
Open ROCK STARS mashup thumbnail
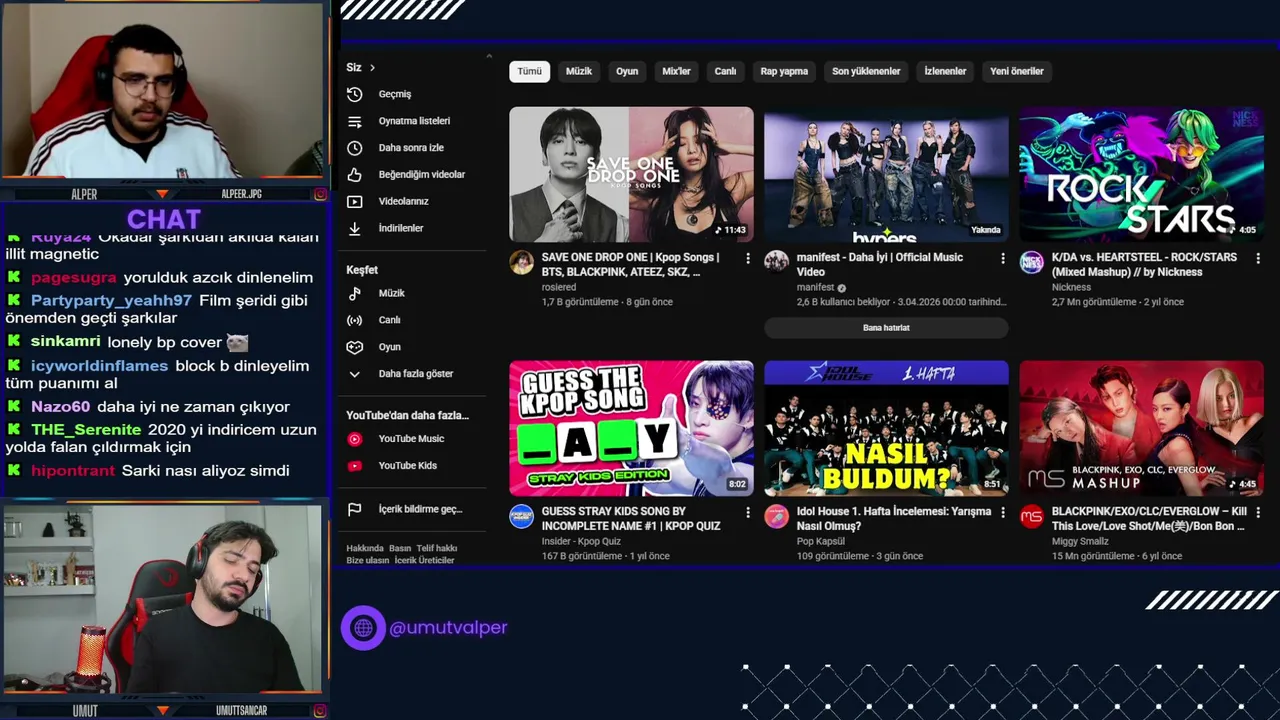tap(1141, 174)
